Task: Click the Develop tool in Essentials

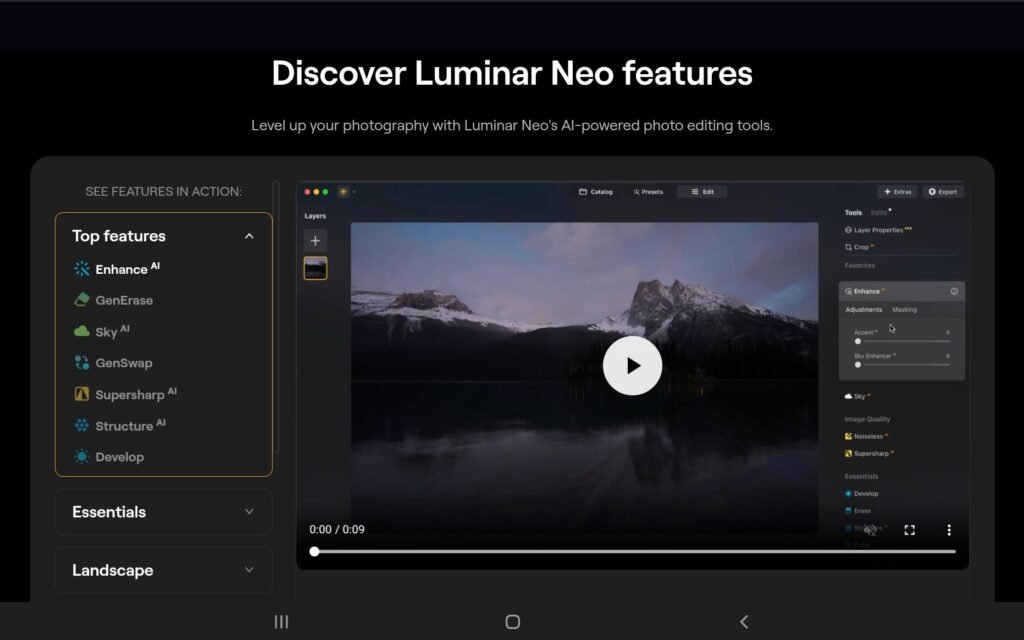Action: (x=861, y=494)
